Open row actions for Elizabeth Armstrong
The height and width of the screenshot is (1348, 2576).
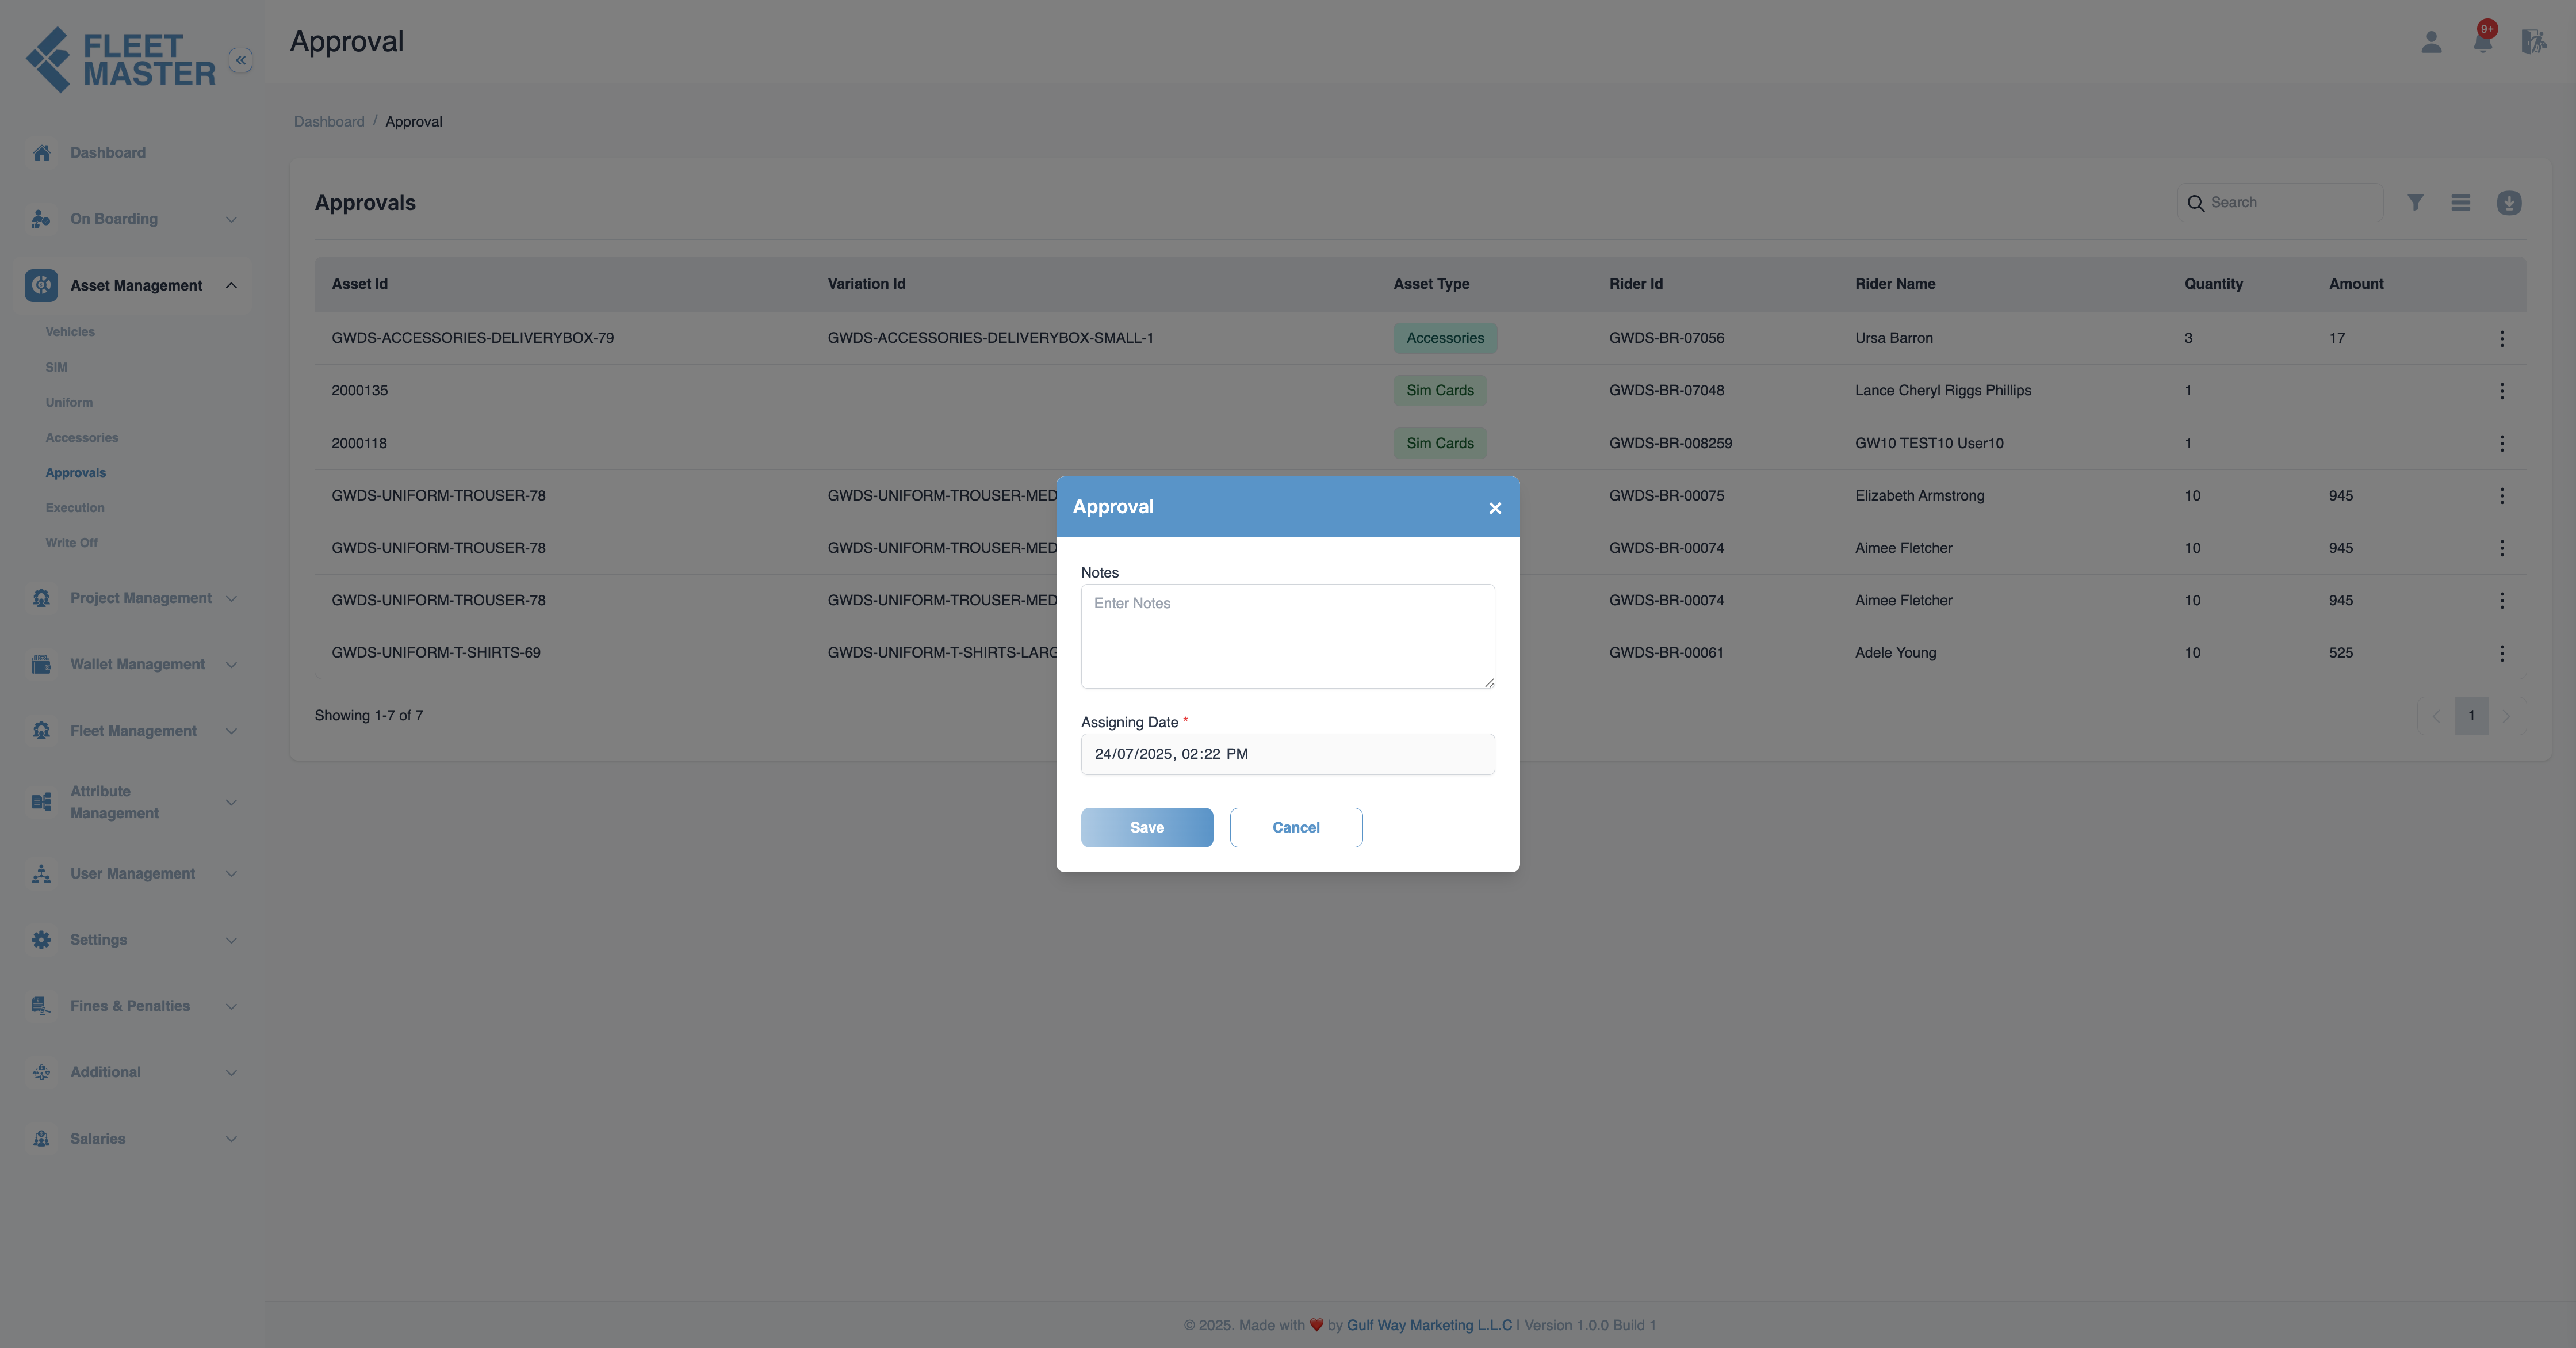[x=2502, y=496]
